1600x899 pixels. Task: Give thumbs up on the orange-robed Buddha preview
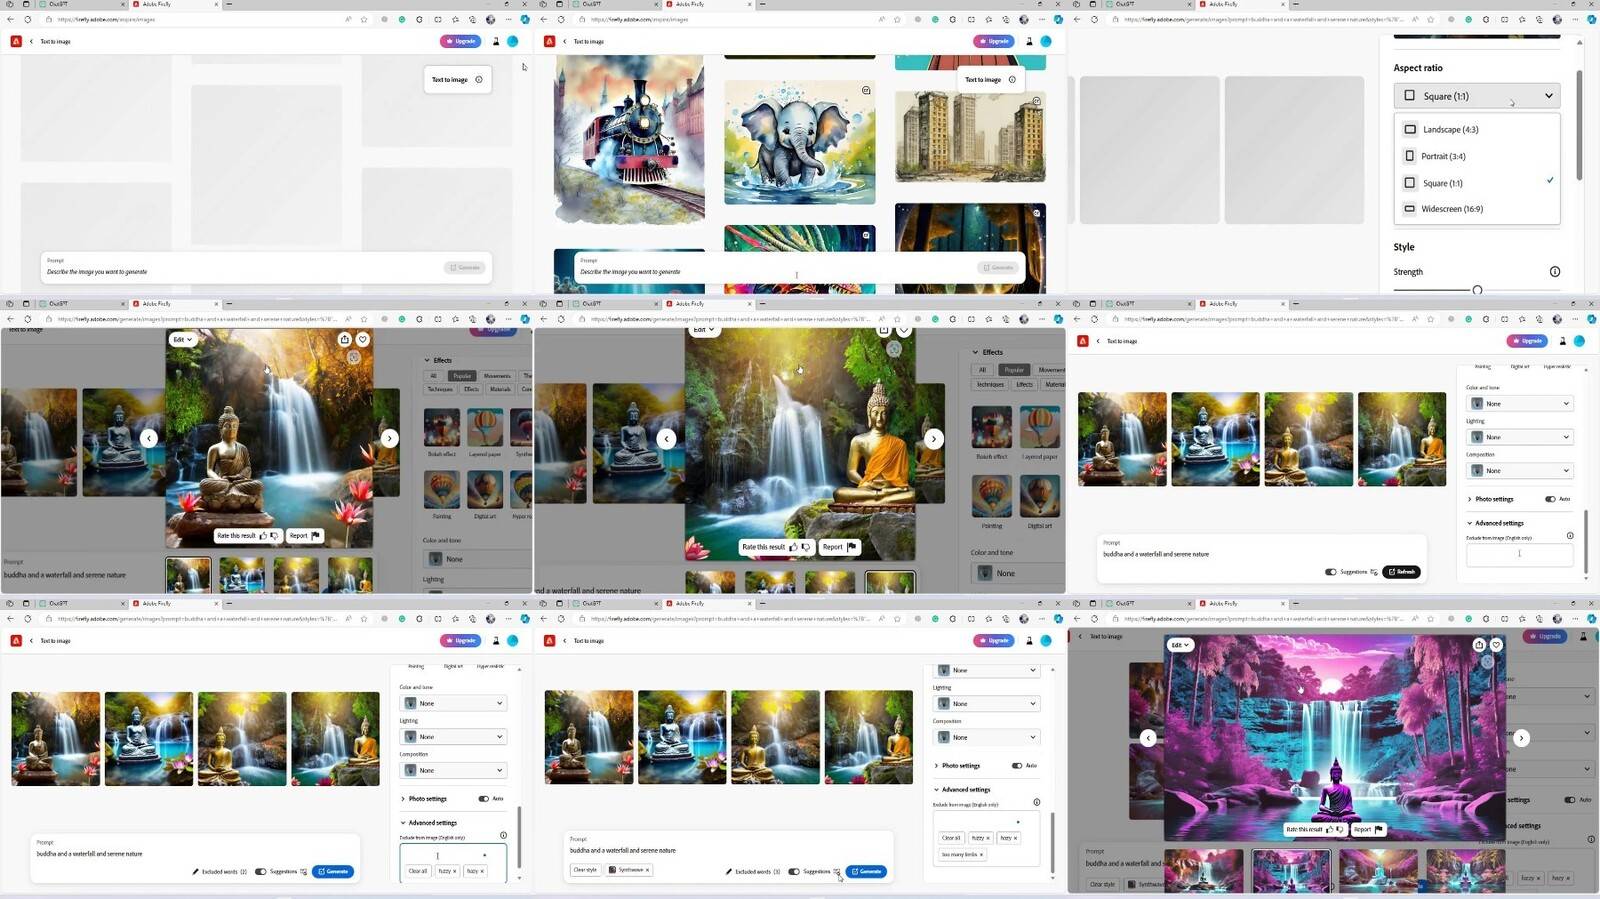(x=794, y=547)
